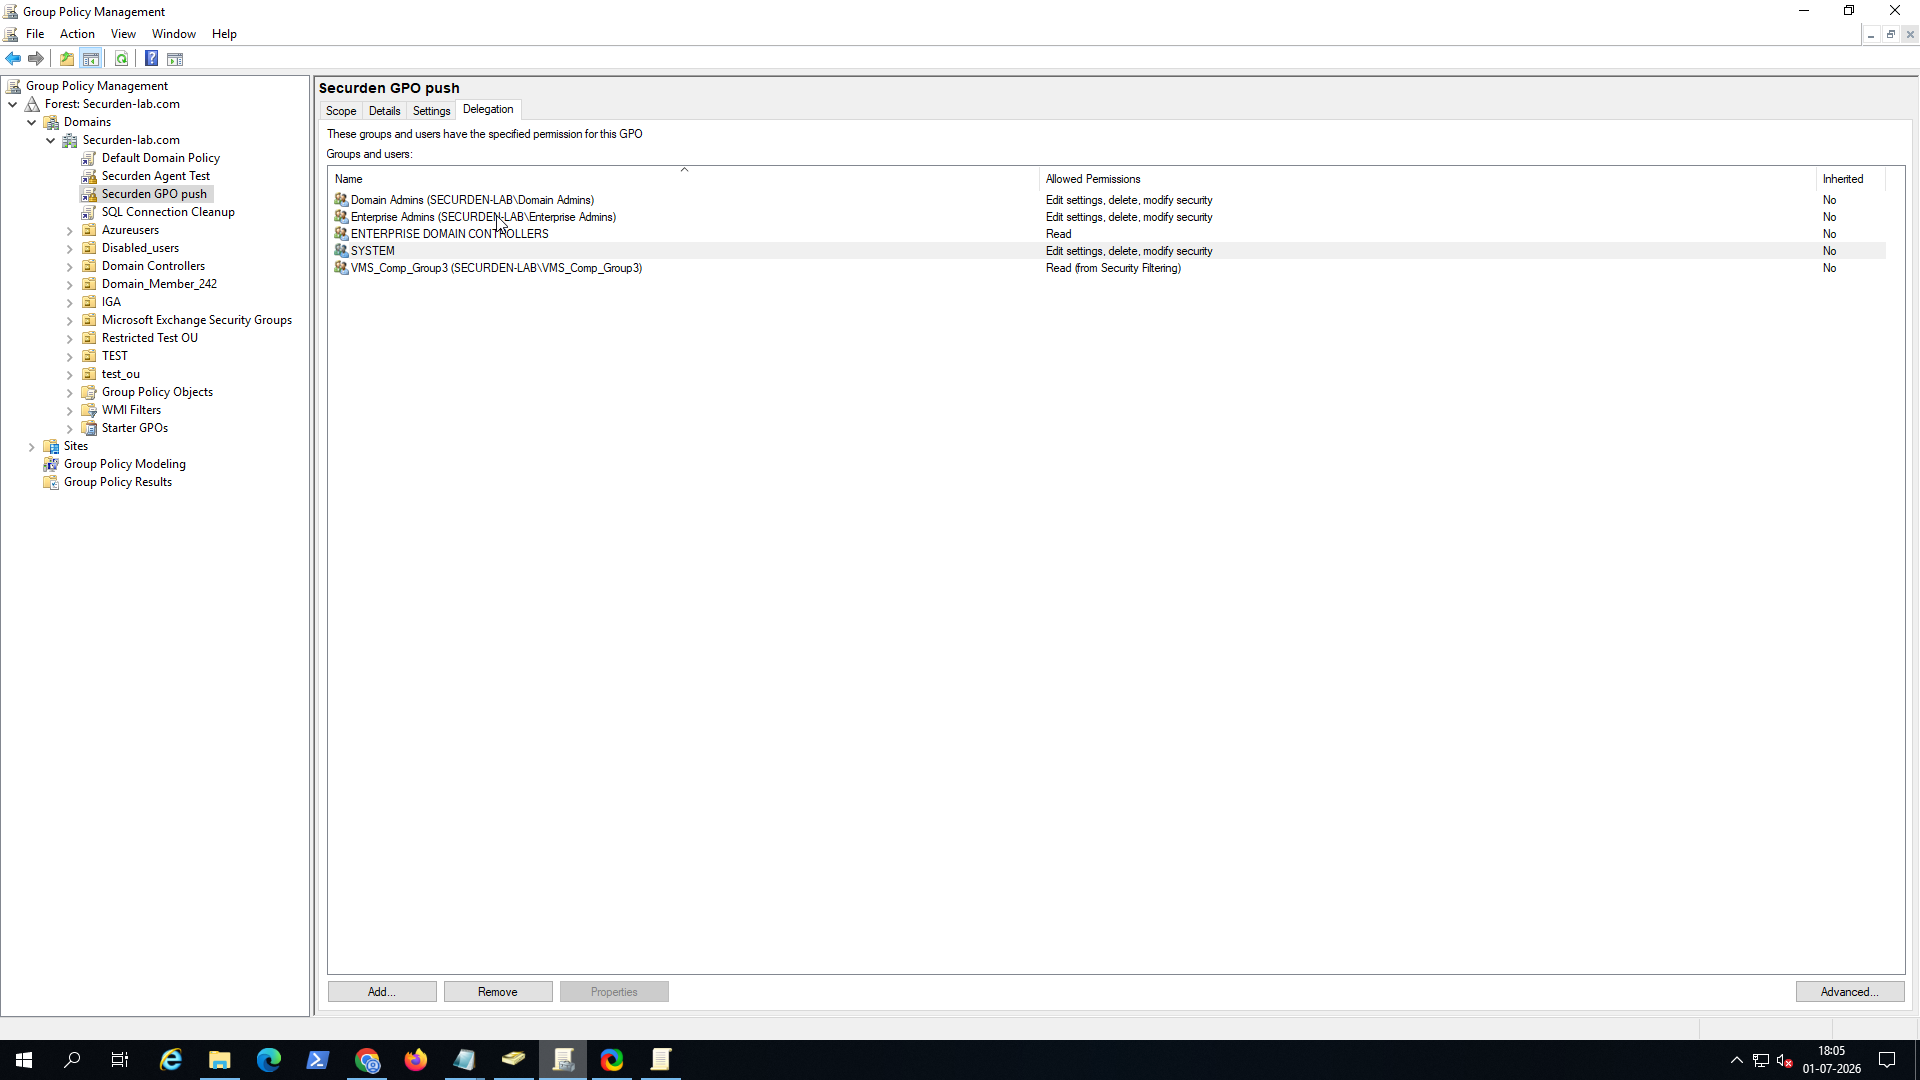1920x1080 pixels.
Task: Click the Up One Level folder icon
Action: (x=67, y=59)
